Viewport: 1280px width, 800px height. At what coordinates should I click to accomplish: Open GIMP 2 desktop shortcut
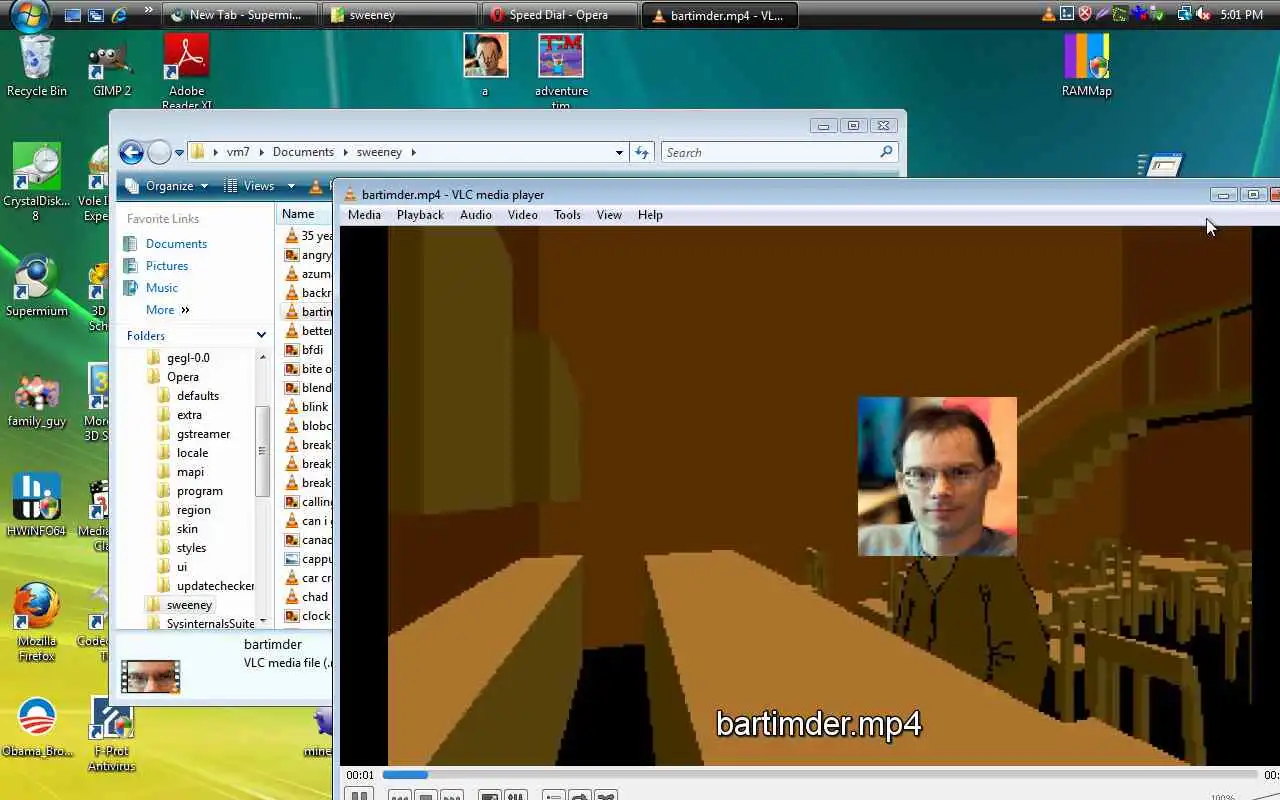pyautogui.click(x=112, y=66)
